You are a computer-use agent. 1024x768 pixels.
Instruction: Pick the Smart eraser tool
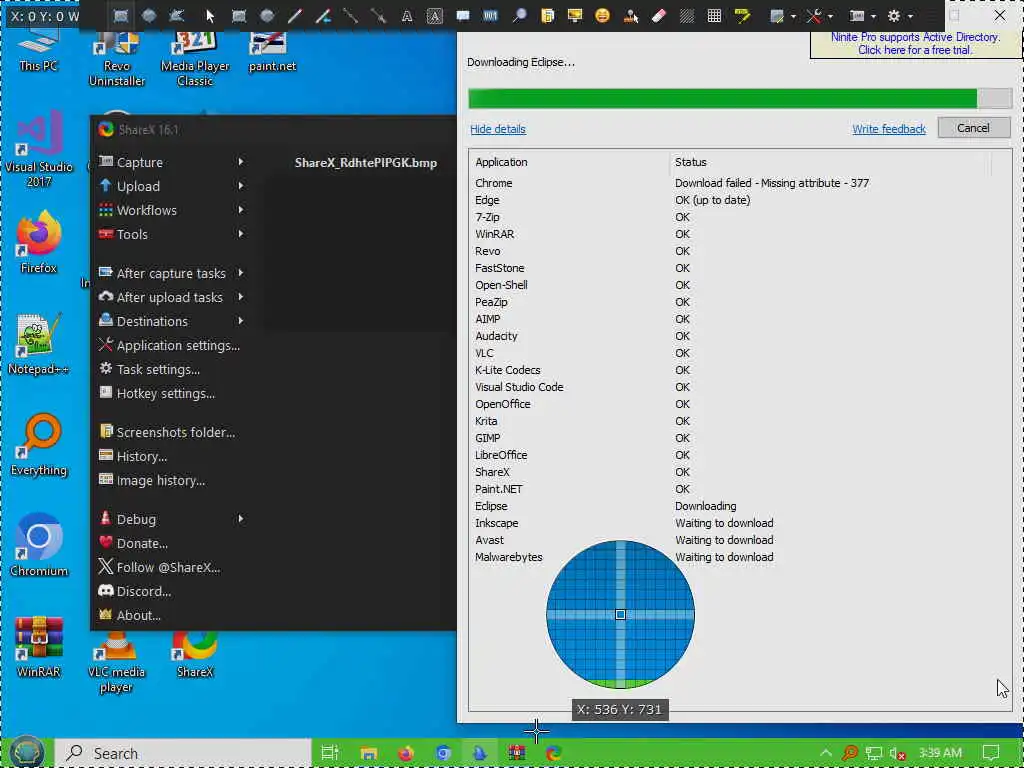coord(658,16)
